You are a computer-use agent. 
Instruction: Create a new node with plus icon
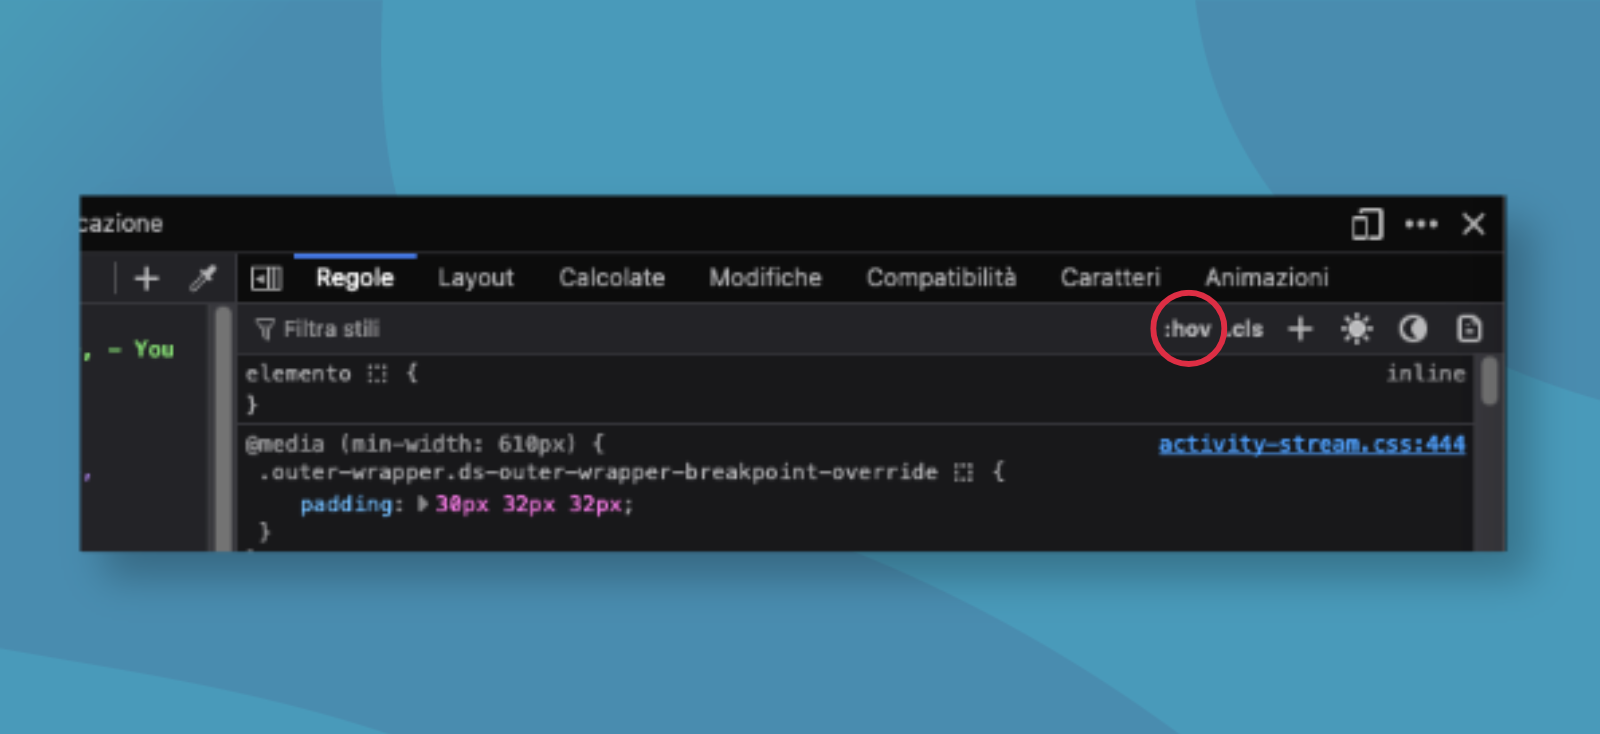[147, 278]
